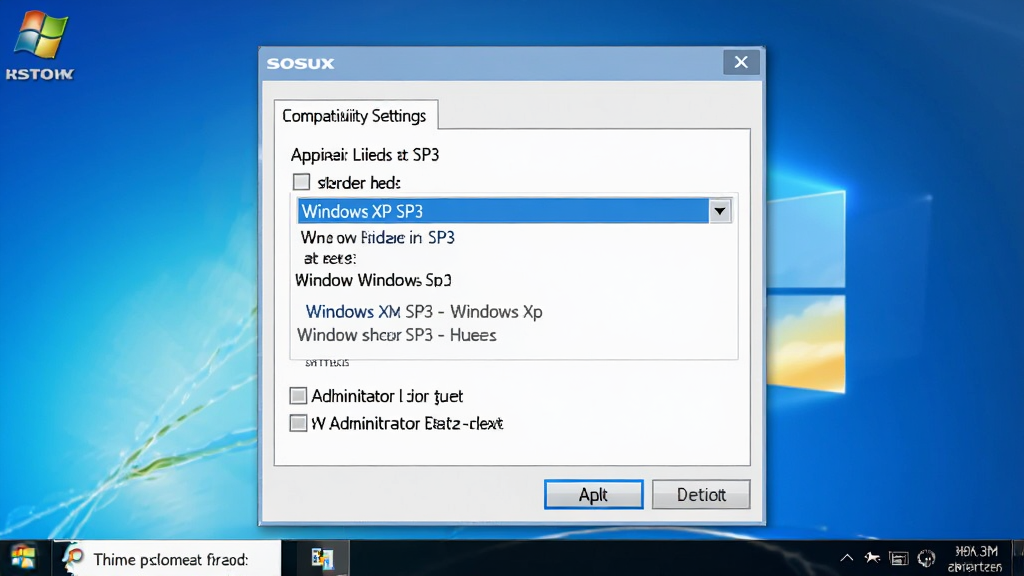Show hidden tray icons using the chevron arrow
The image size is (1024, 576).
(846, 558)
